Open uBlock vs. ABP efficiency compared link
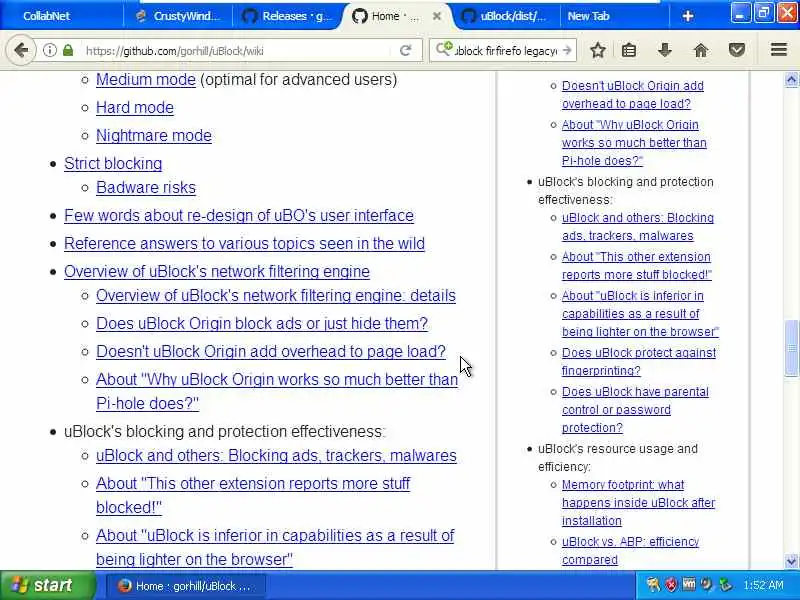 [630, 551]
